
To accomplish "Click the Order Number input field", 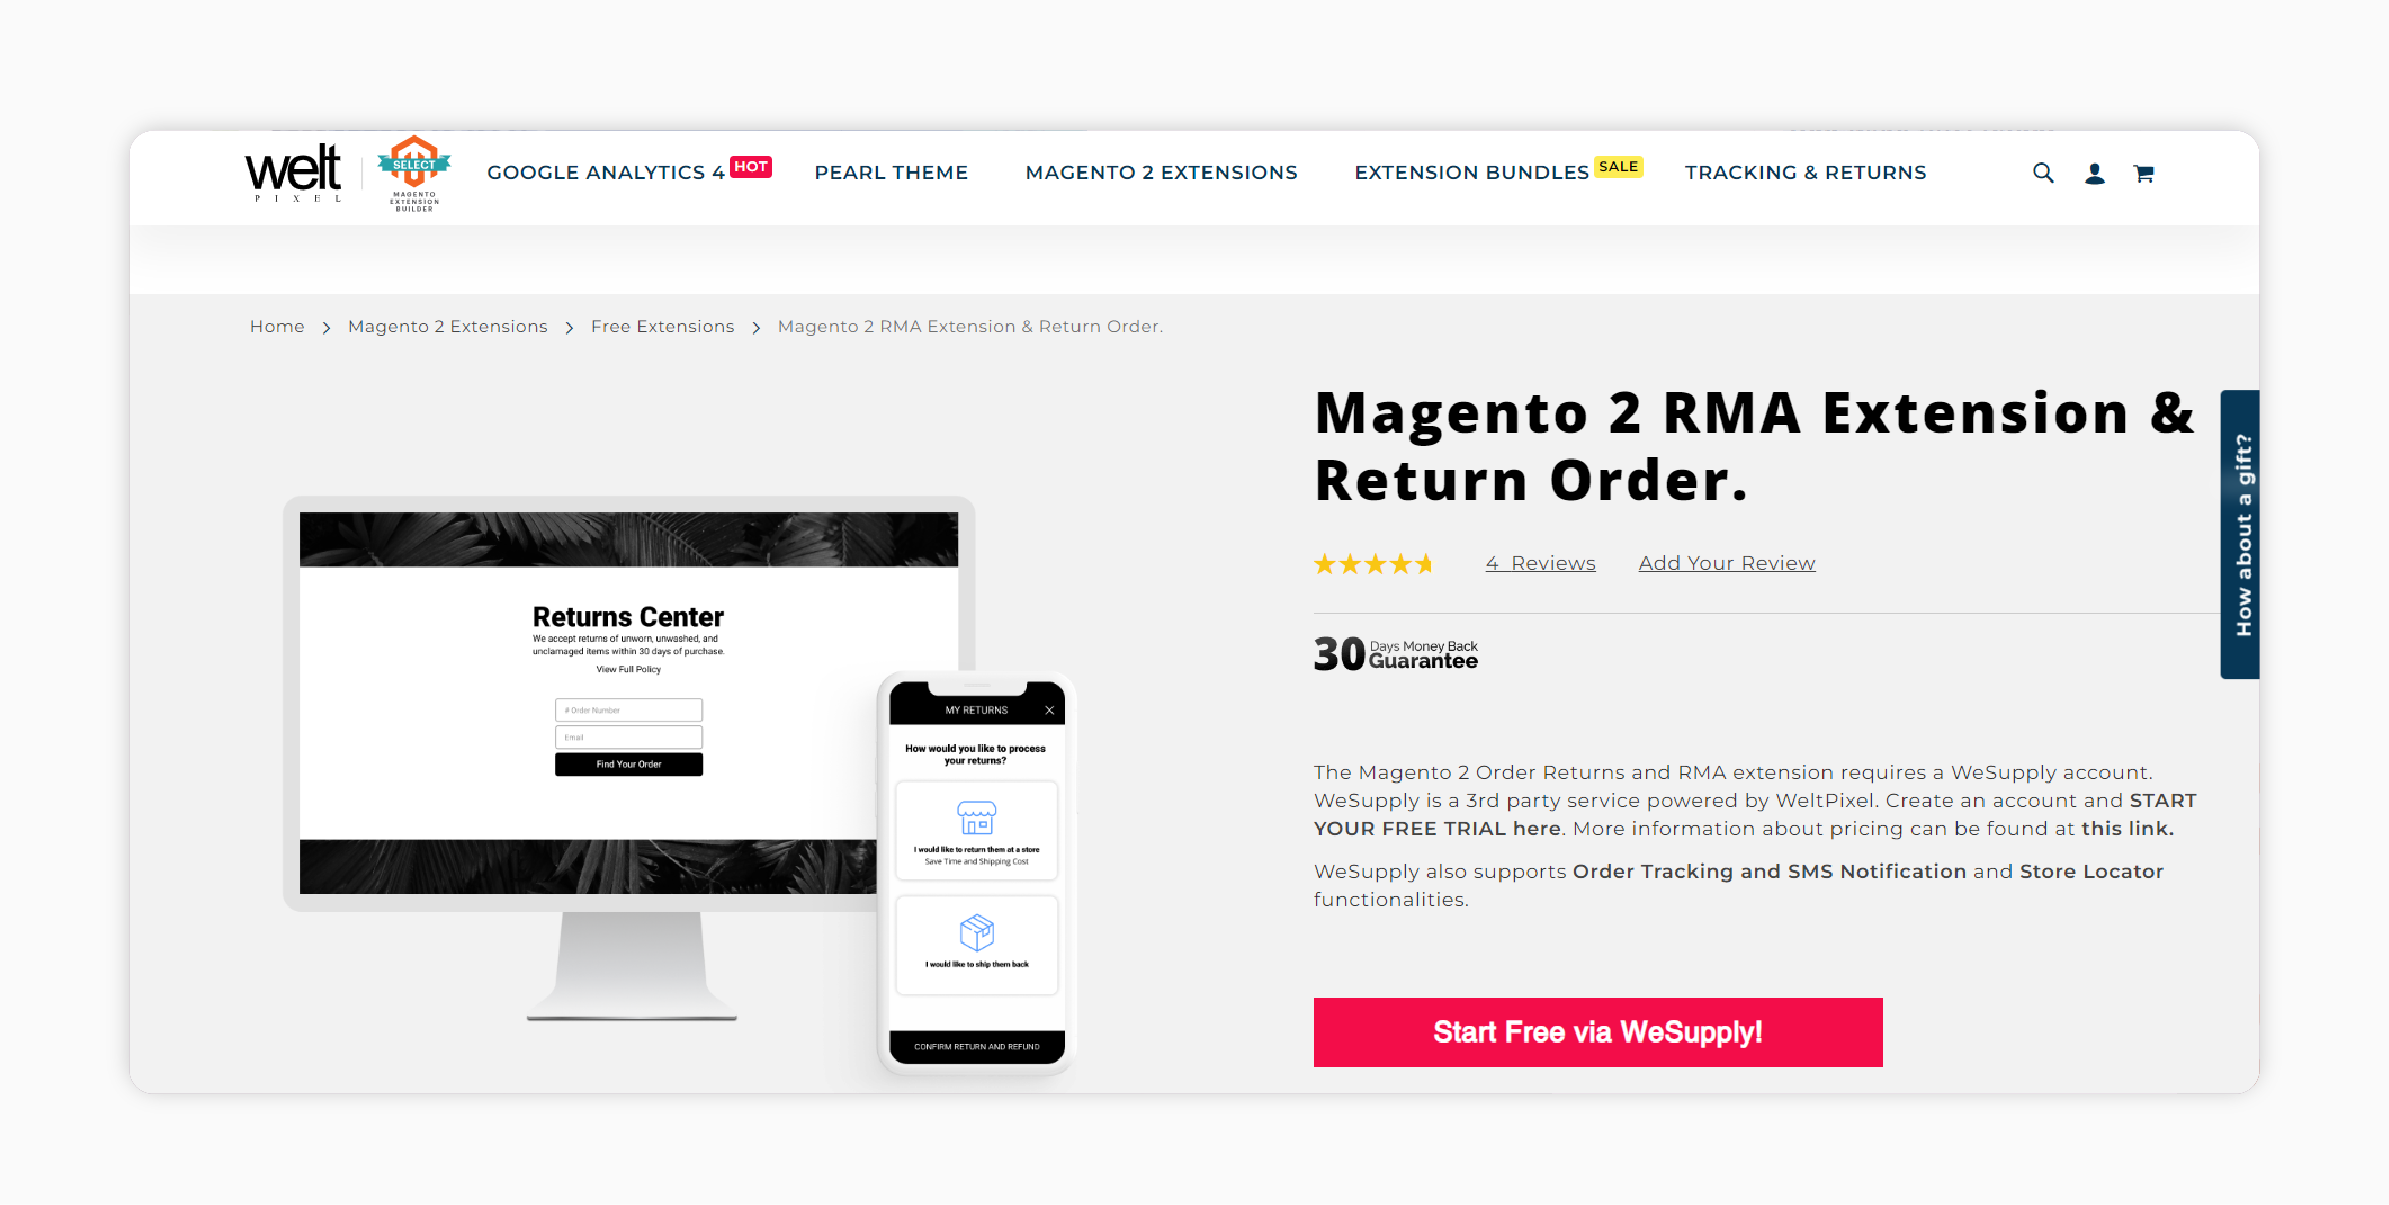I will tap(628, 709).
